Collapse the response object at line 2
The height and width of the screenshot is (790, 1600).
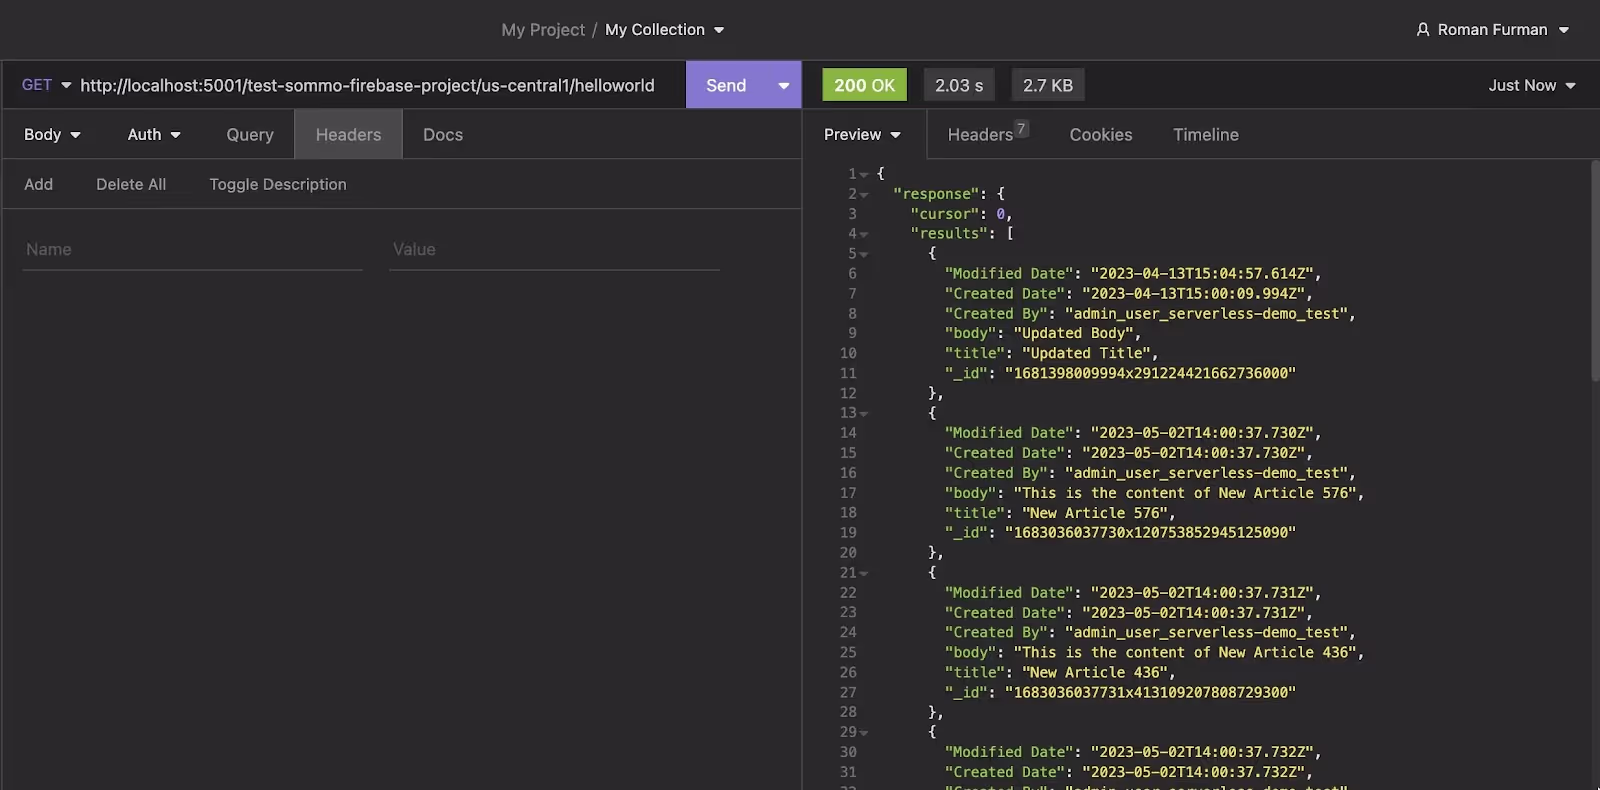(864, 195)
